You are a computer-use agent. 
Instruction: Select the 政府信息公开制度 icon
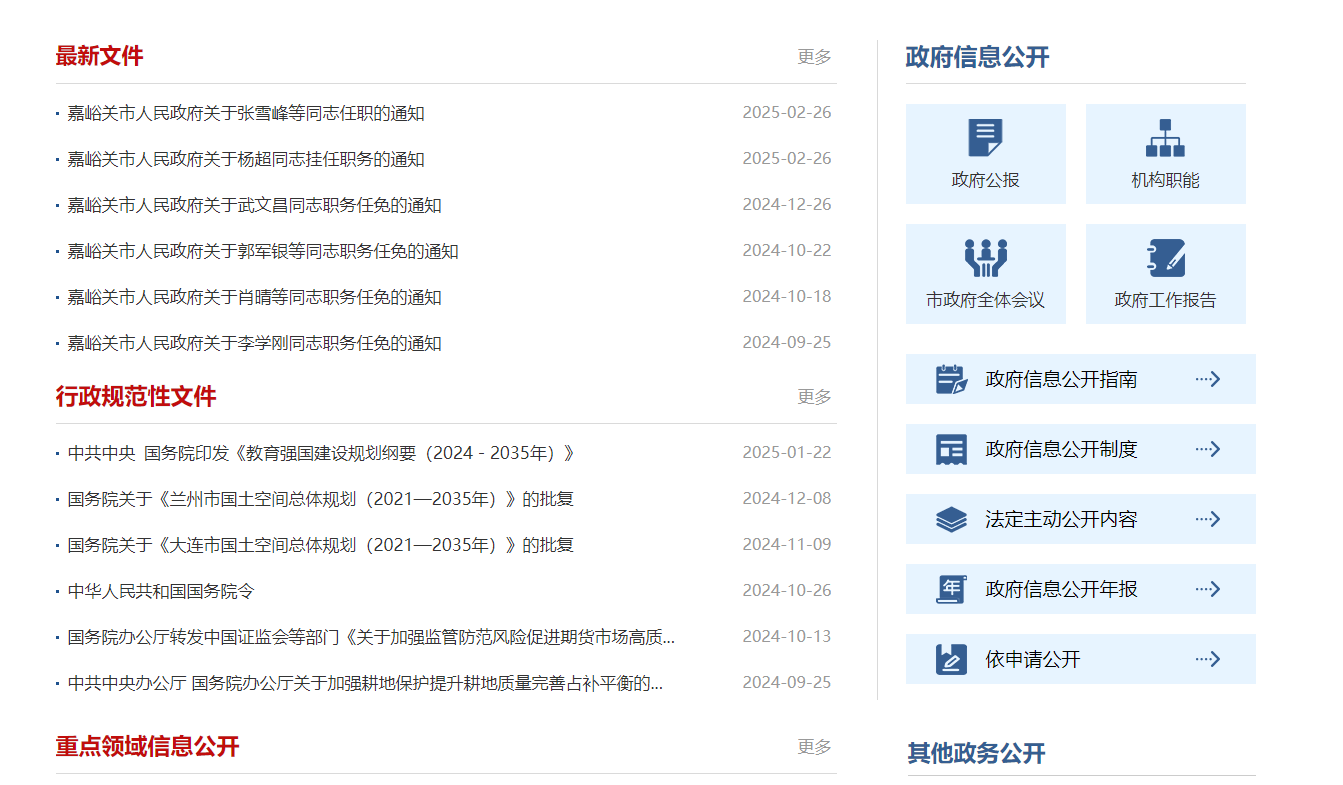pos(951,449)
